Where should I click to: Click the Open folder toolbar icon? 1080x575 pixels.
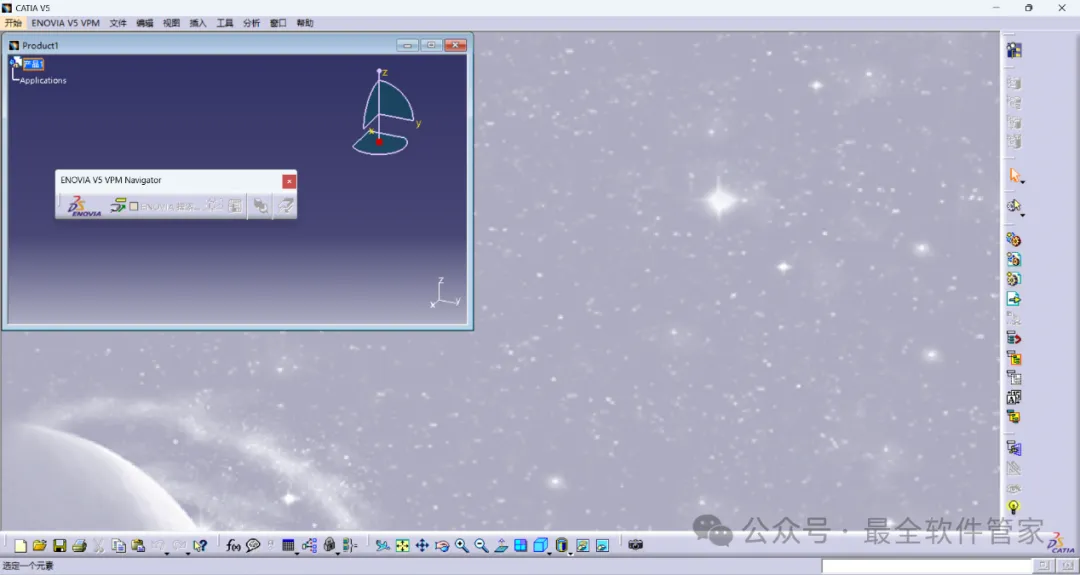[x=39, y=545]
